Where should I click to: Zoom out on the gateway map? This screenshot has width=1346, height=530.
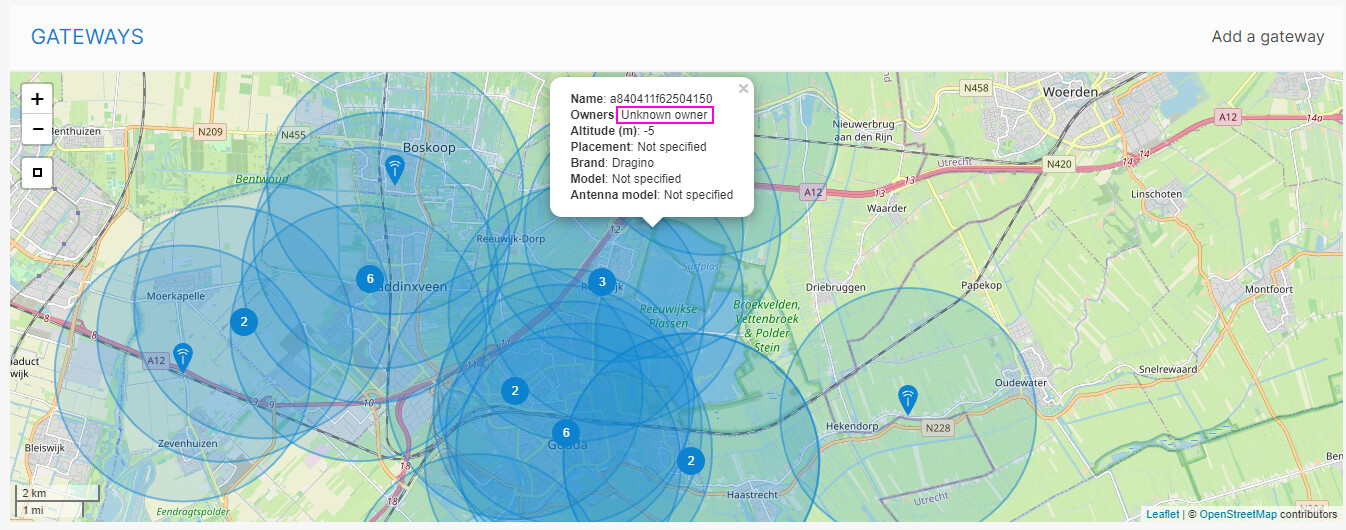pyautogui.click(x=37, y=129)
